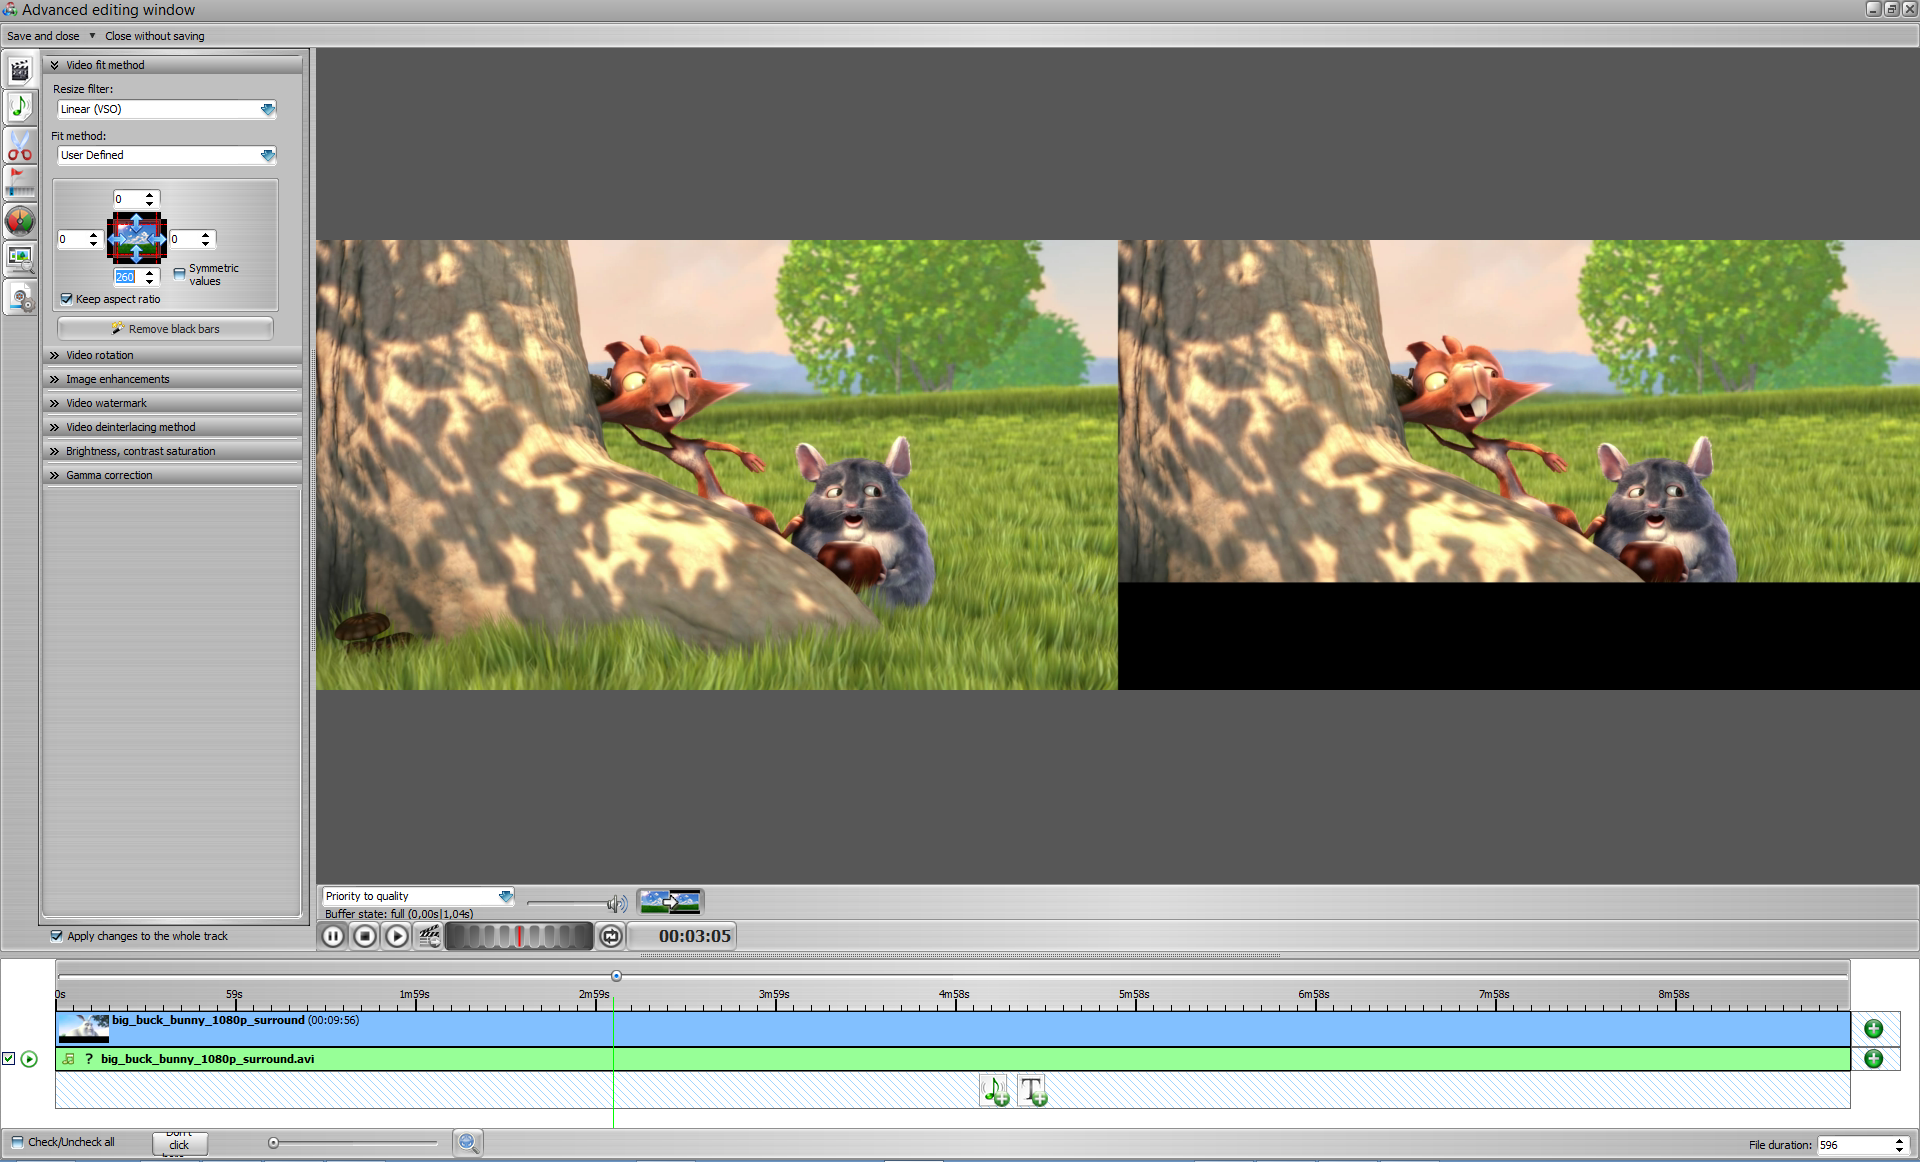Click the clapperboard playlist icon beside play
Screen dimensions: 1920x1162
429,936
